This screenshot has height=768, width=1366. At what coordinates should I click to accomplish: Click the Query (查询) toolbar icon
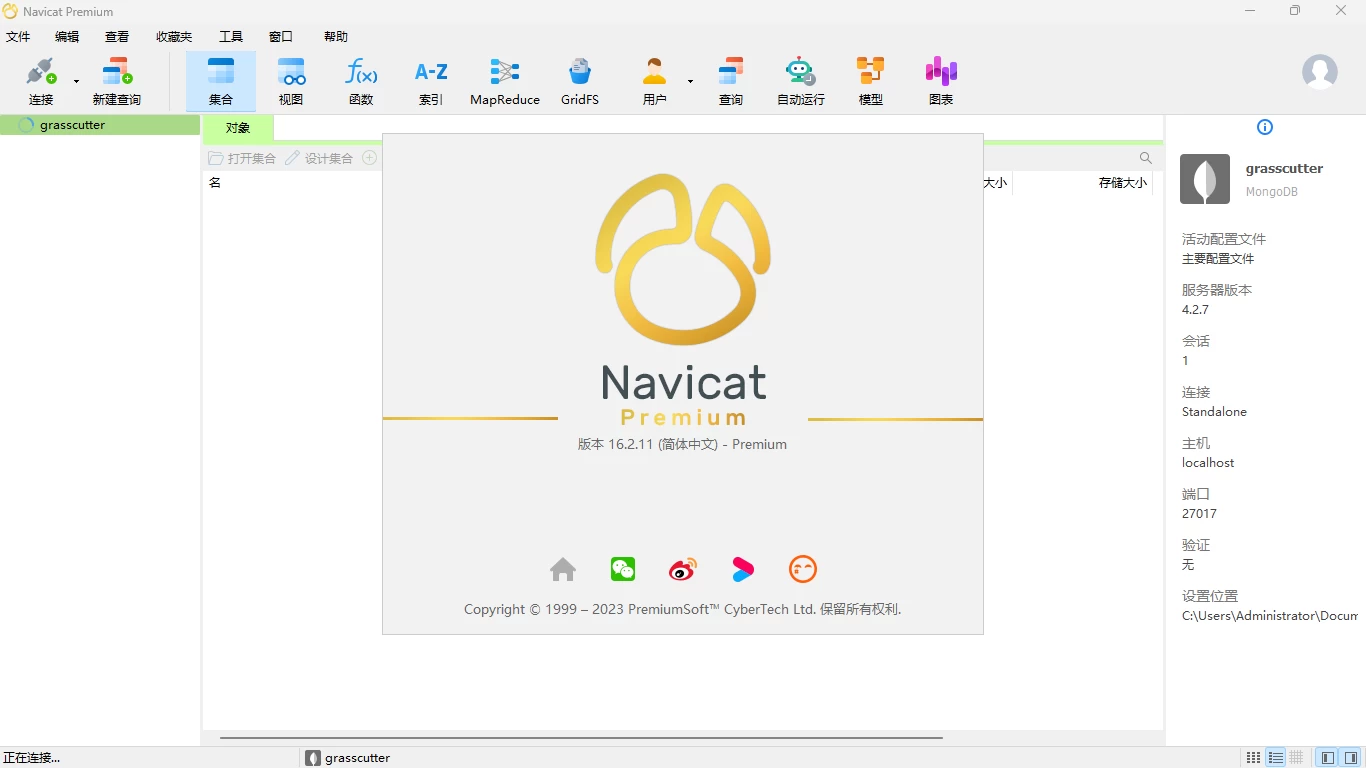(731, 81)
